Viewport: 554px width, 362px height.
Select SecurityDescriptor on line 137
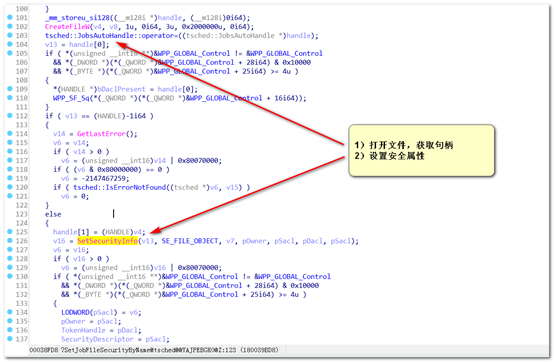point(97,339)
